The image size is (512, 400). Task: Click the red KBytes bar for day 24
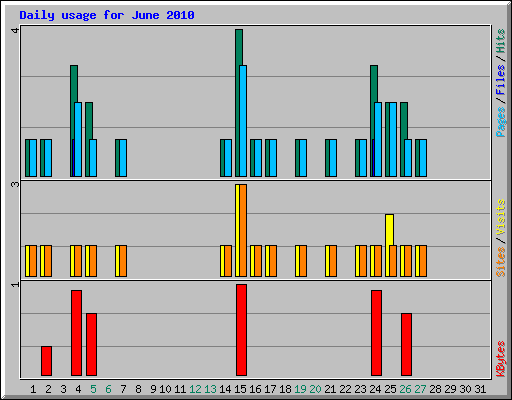point(376,333)
